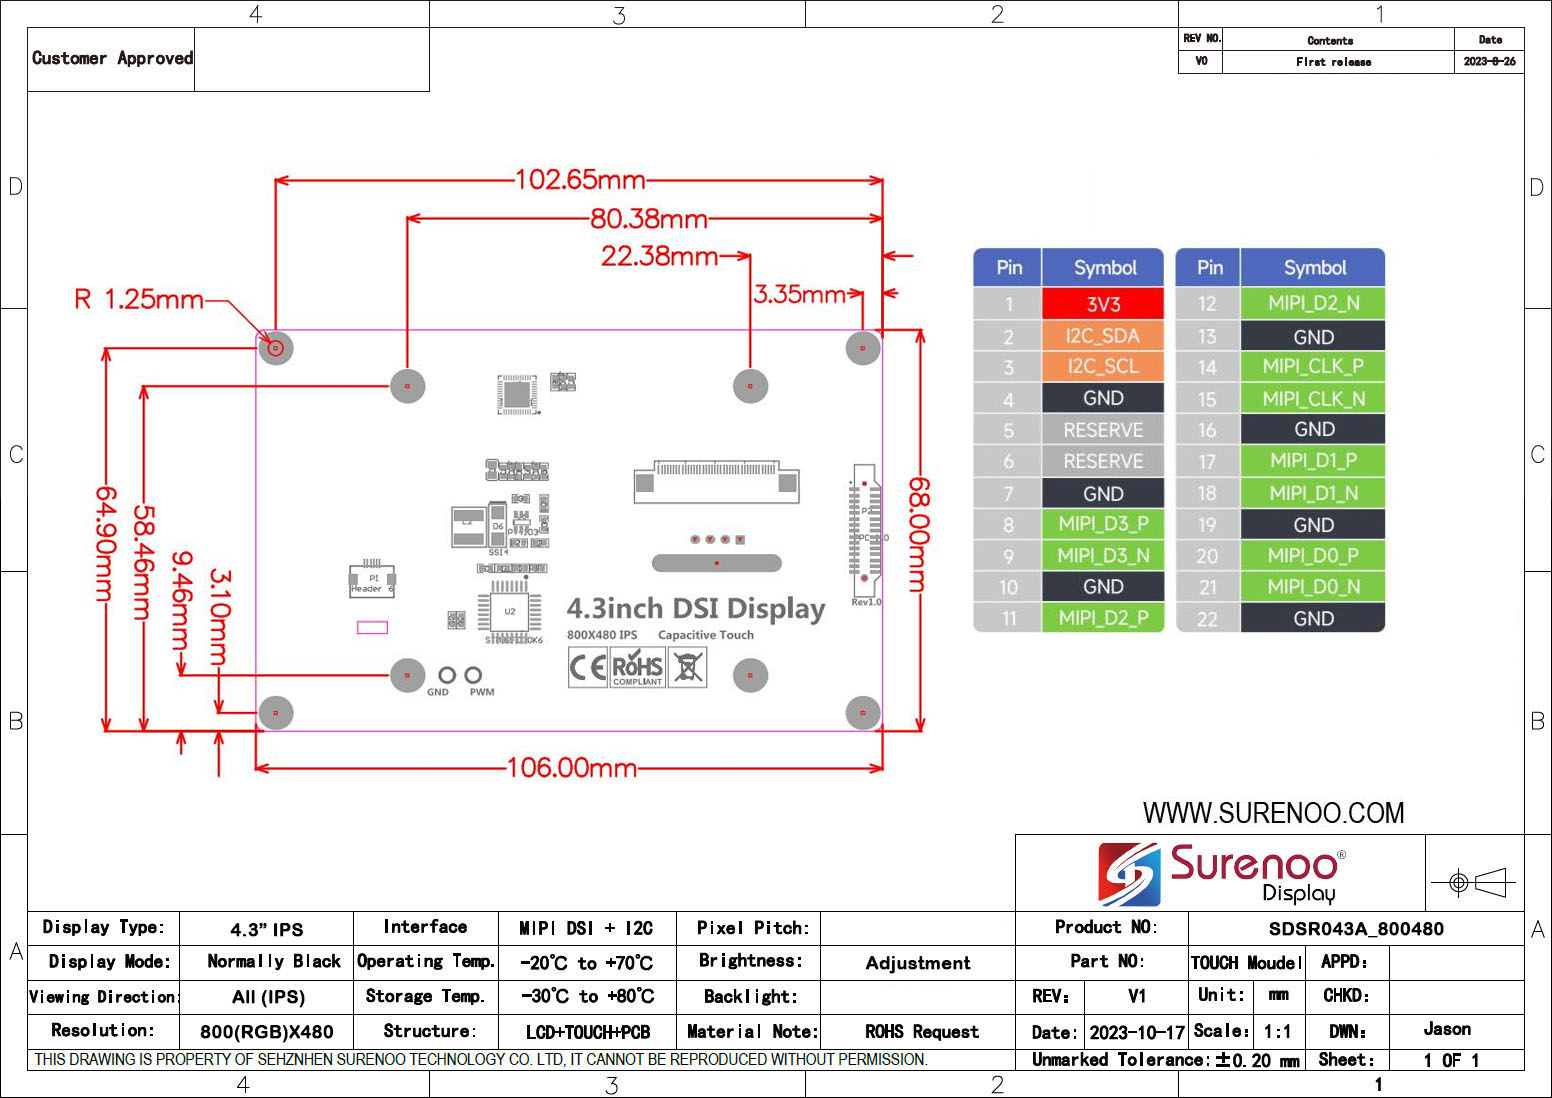Click the Surenoo Display logo
The image size is (1552, 1098).
(1221, 873)
